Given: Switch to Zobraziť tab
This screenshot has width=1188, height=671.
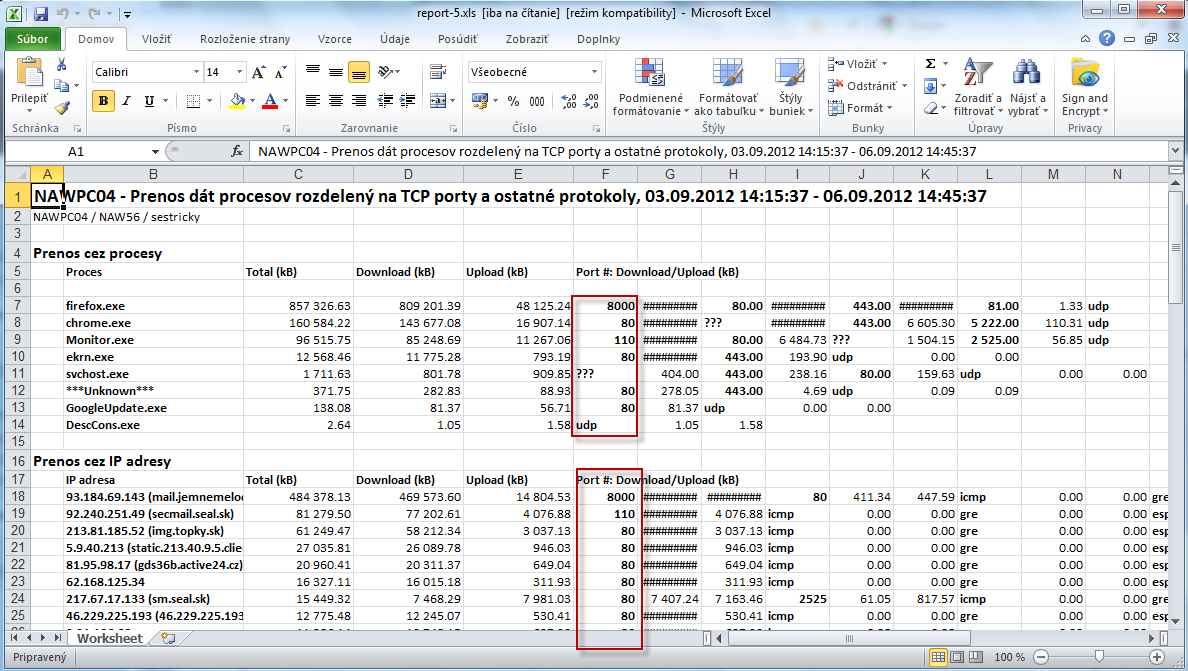Looking at the screenshot, I should pos(527,39).
